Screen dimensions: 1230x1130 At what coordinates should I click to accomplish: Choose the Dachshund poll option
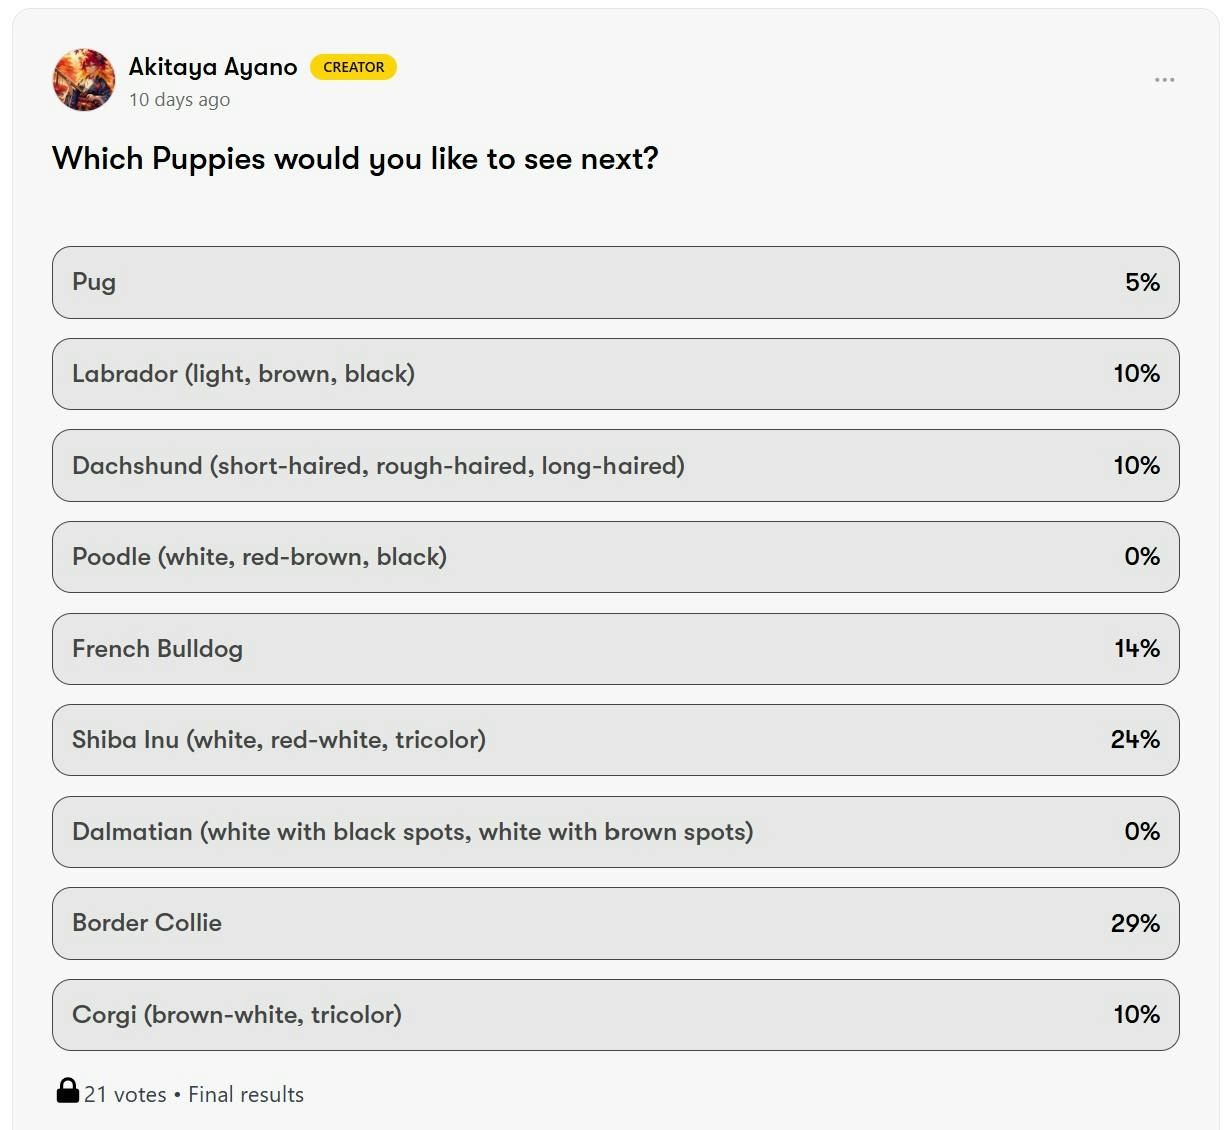tap(615, 466)
